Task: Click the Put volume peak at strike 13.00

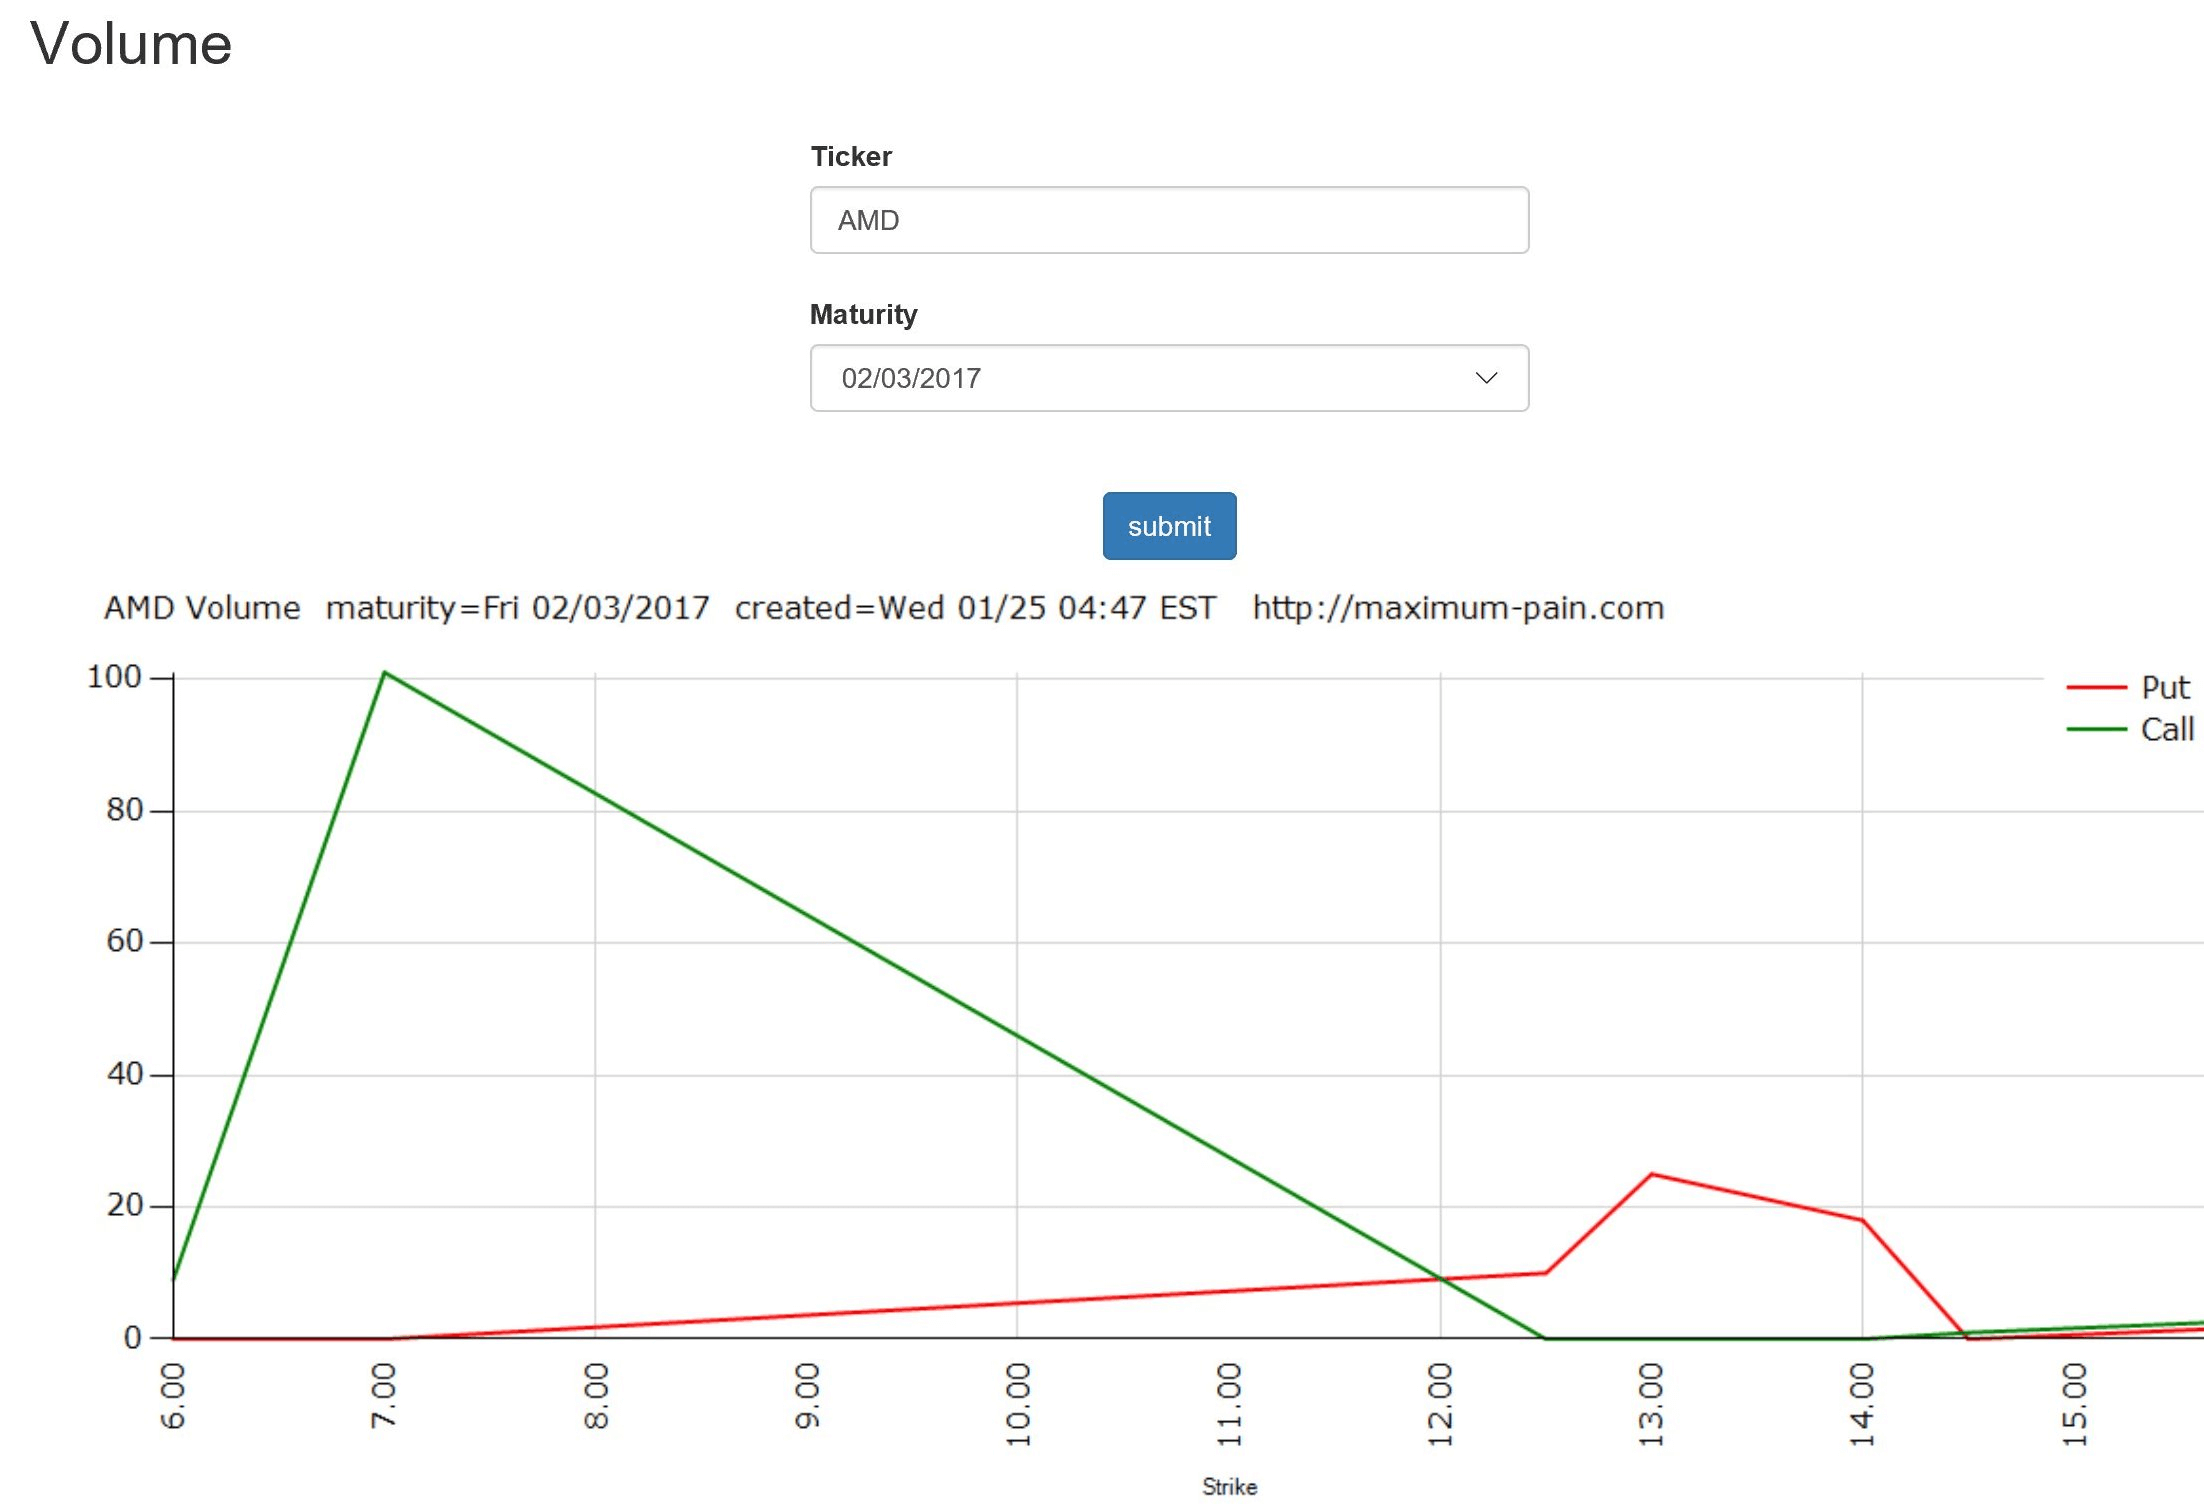Action: (1651, 1174)
